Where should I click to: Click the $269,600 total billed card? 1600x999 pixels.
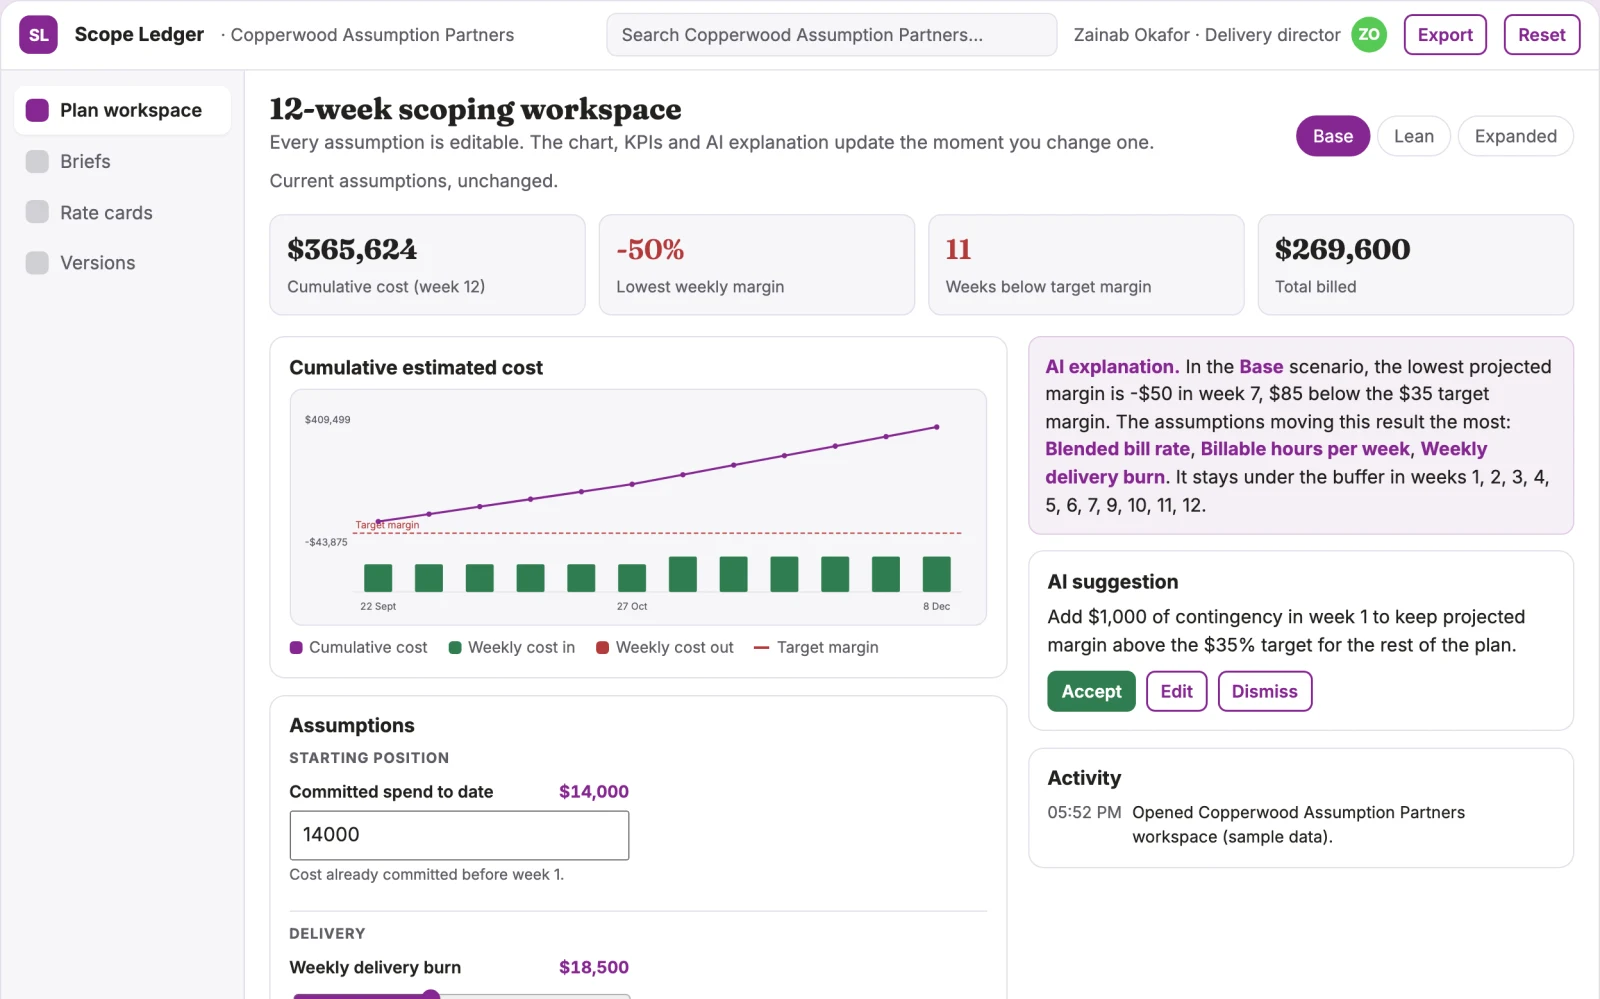pos(1415,265)
